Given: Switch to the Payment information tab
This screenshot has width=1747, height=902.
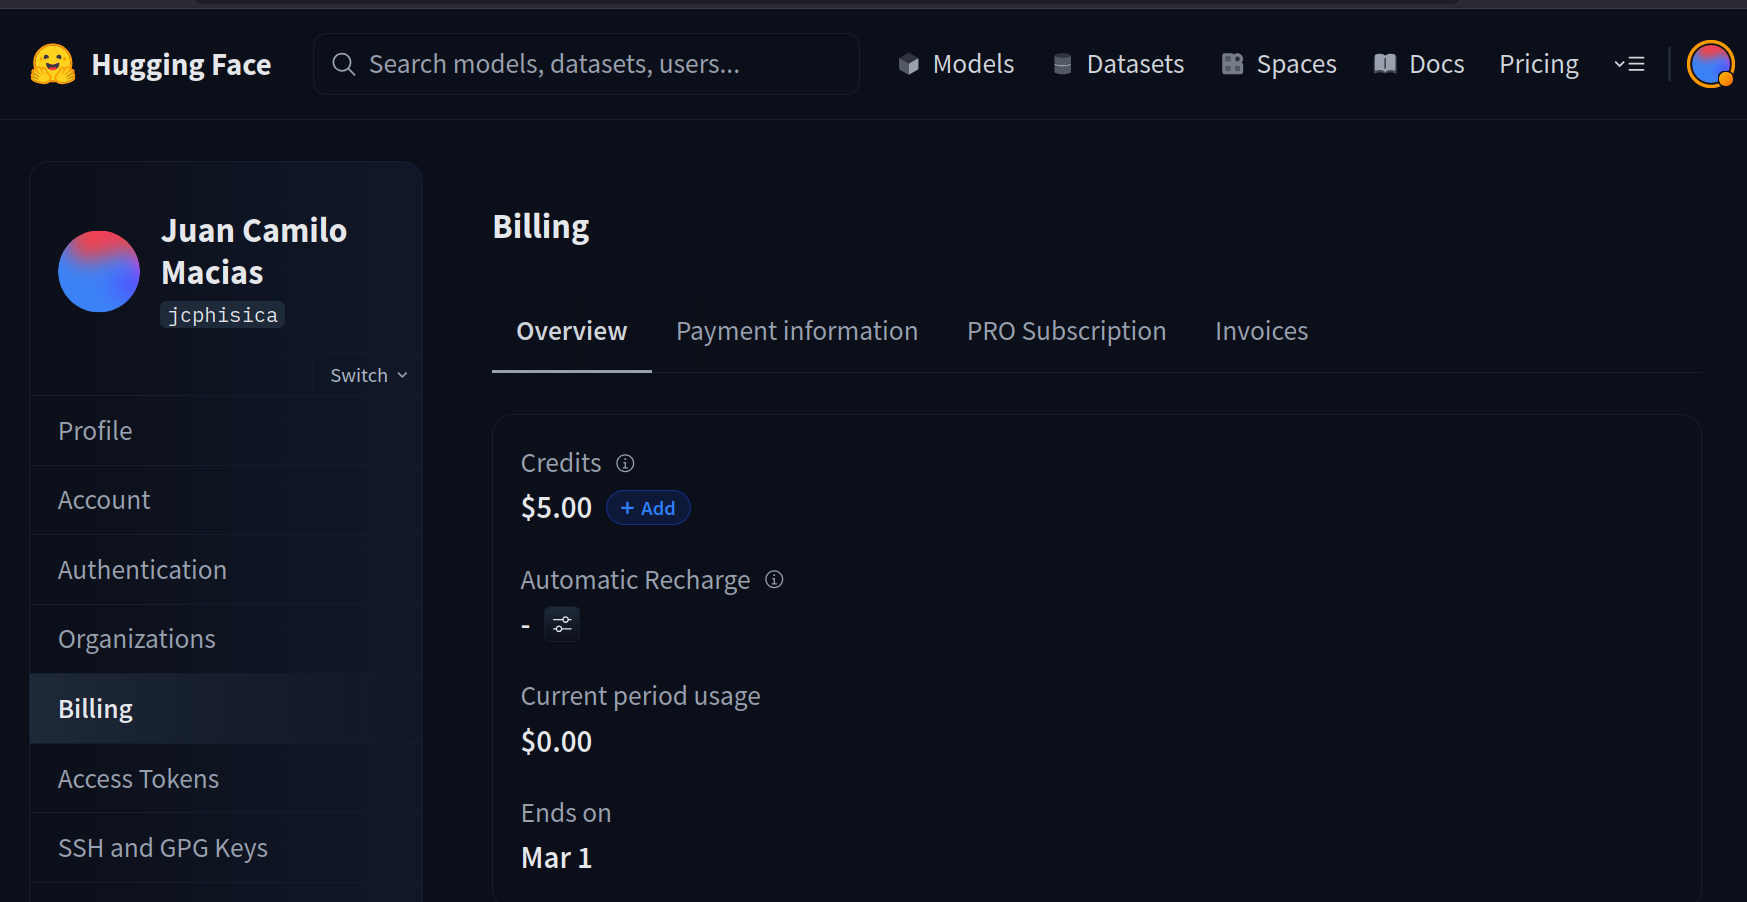Looking at the screenshot, I should point(797,330).
